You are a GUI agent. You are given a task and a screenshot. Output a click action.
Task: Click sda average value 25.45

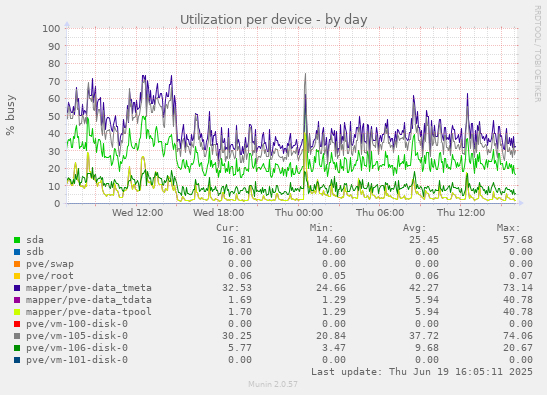[x=424, y=240]
